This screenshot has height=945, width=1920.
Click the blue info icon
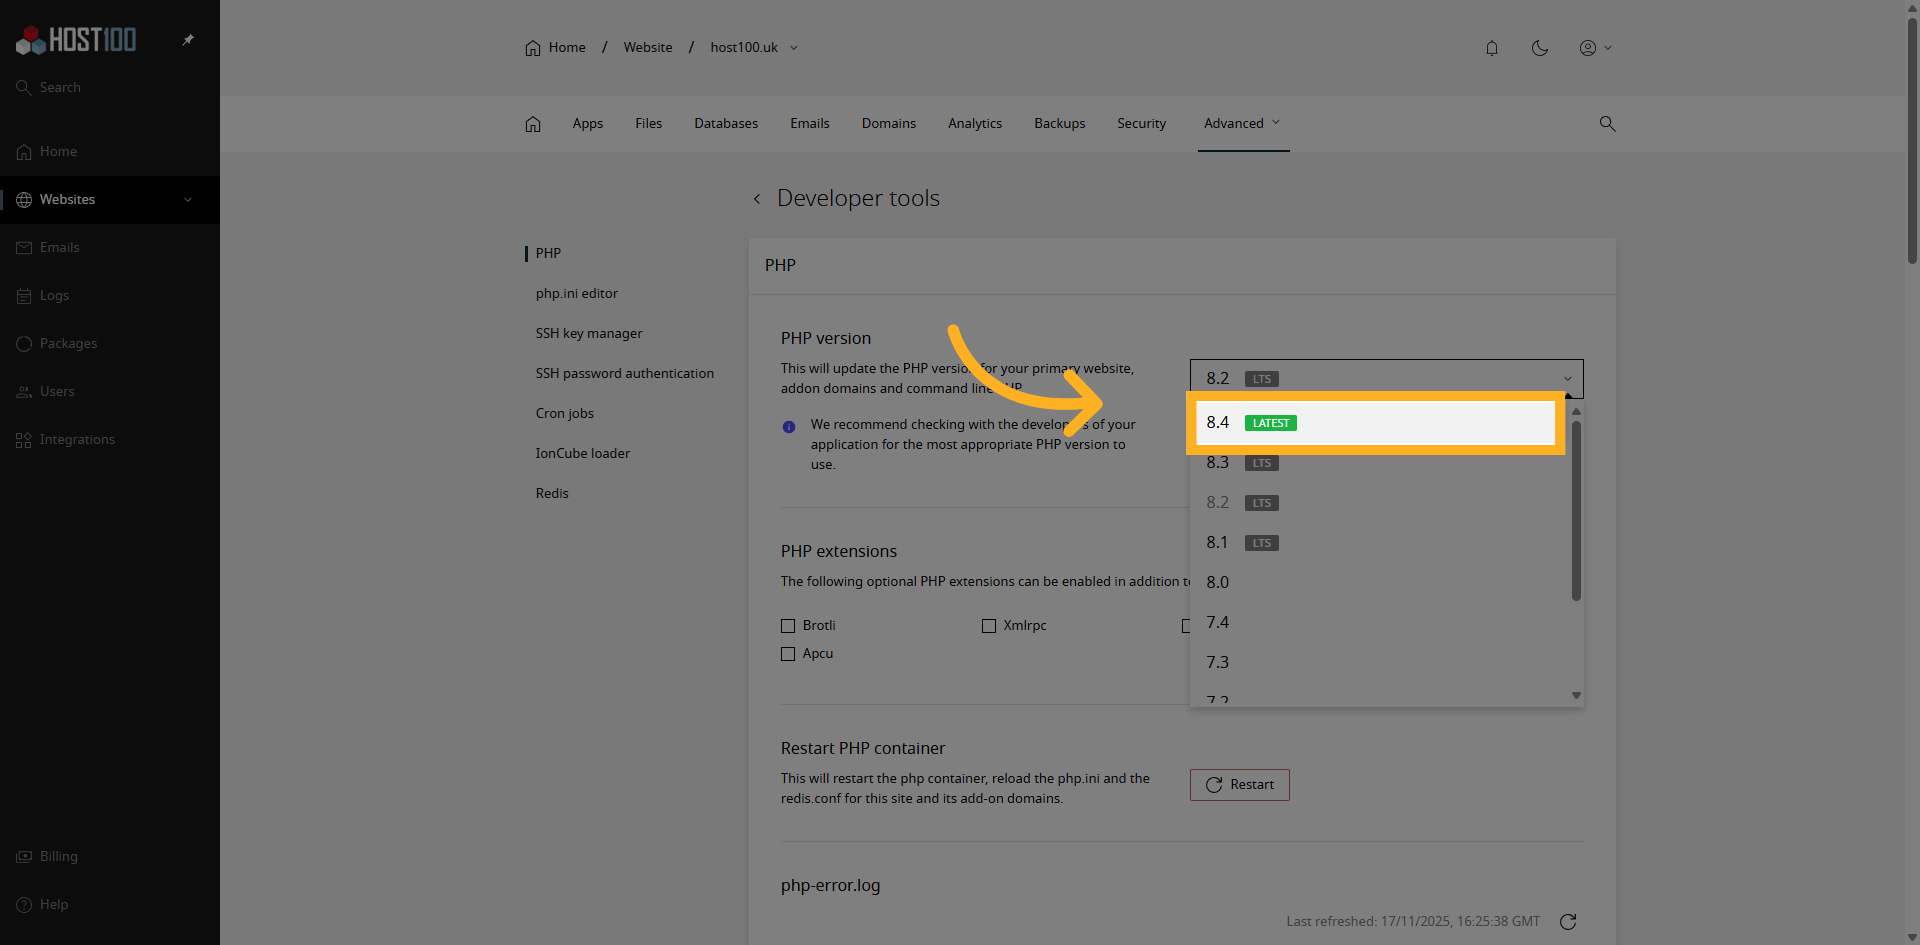[789, 427]
